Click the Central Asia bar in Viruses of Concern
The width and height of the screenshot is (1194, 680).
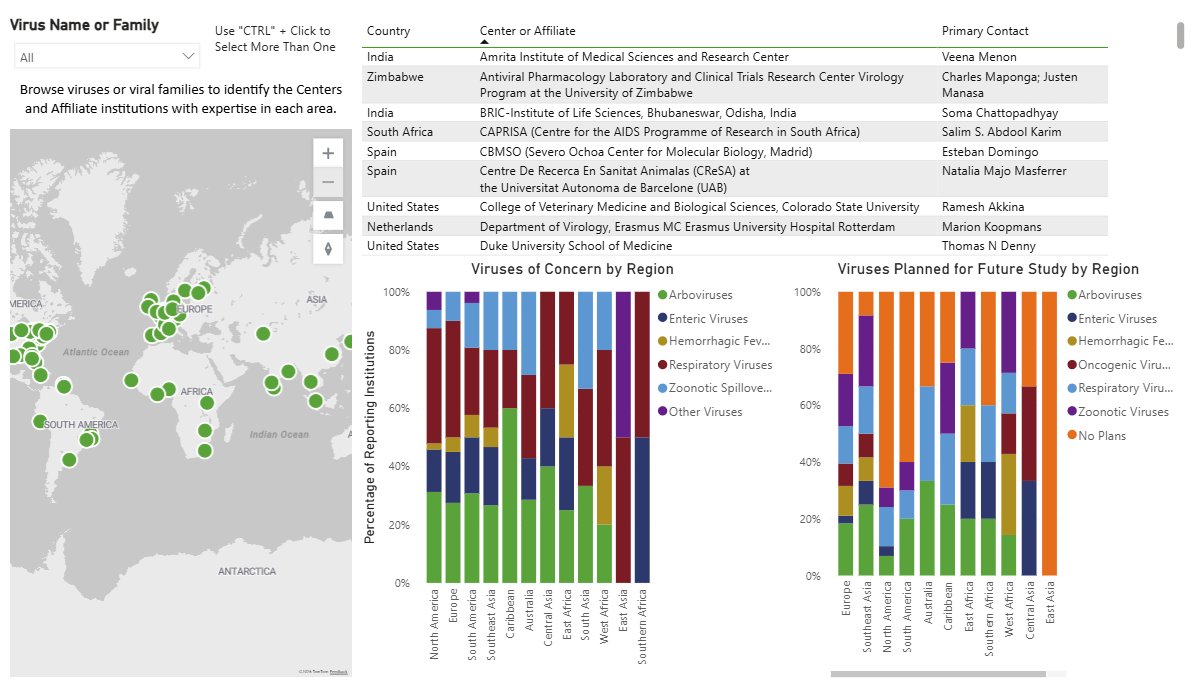pos(548,437)
